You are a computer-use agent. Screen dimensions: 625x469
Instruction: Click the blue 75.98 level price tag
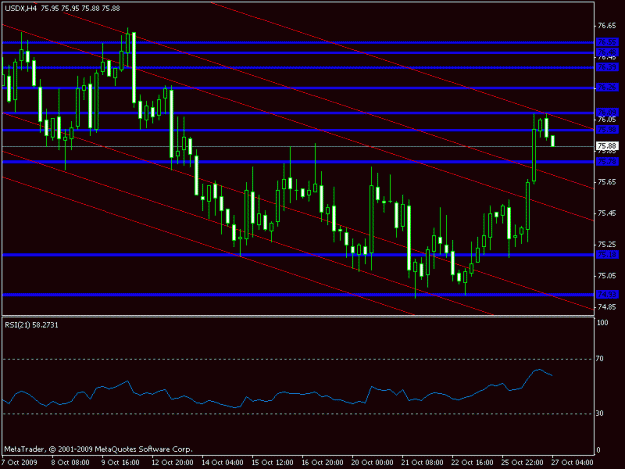point(607,130)
